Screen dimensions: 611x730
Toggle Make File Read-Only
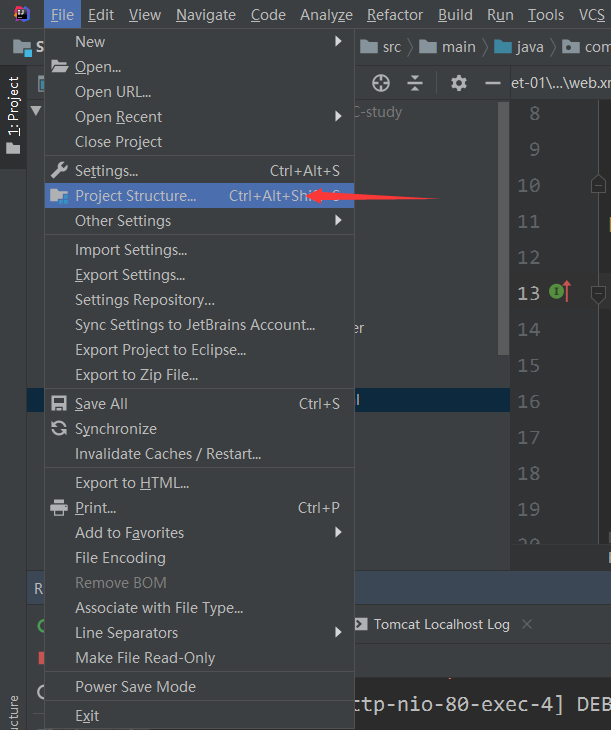[145, 658]
